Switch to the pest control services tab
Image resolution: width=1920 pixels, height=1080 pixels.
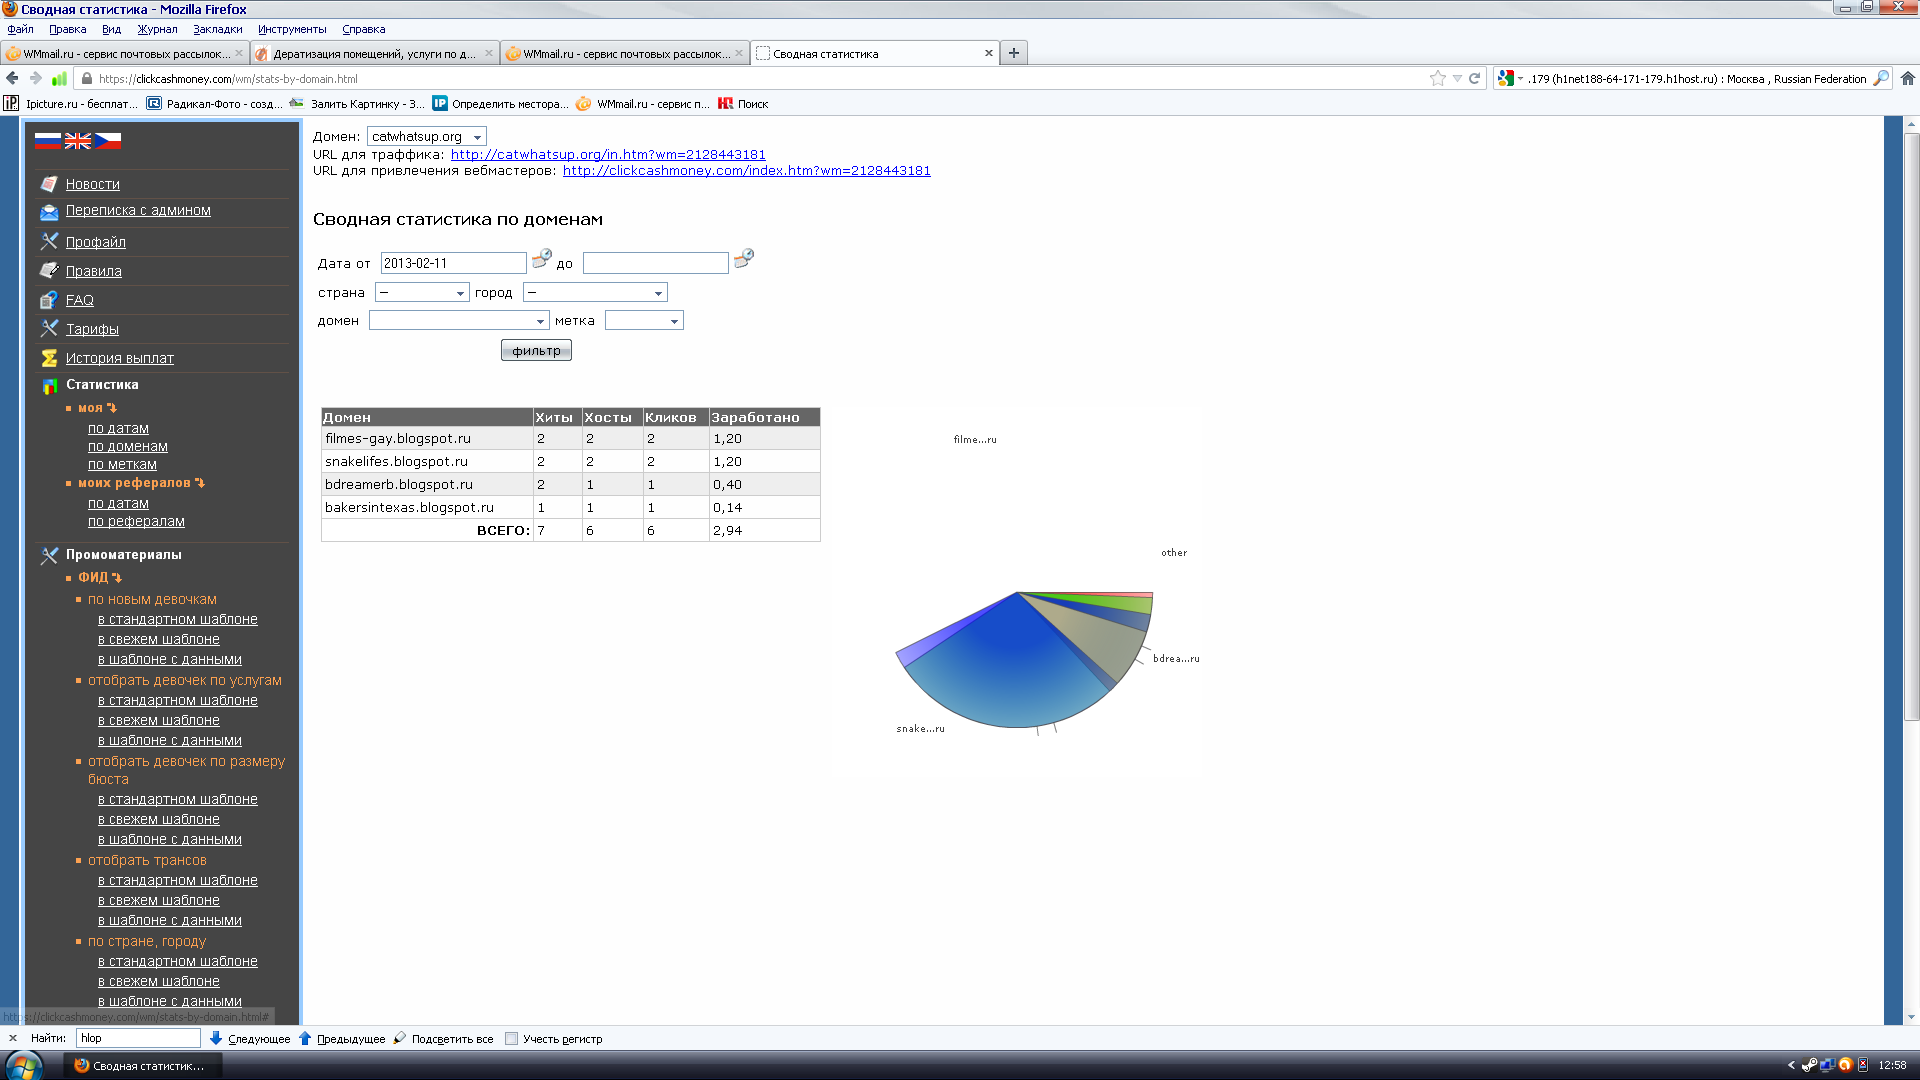[373, 53]
